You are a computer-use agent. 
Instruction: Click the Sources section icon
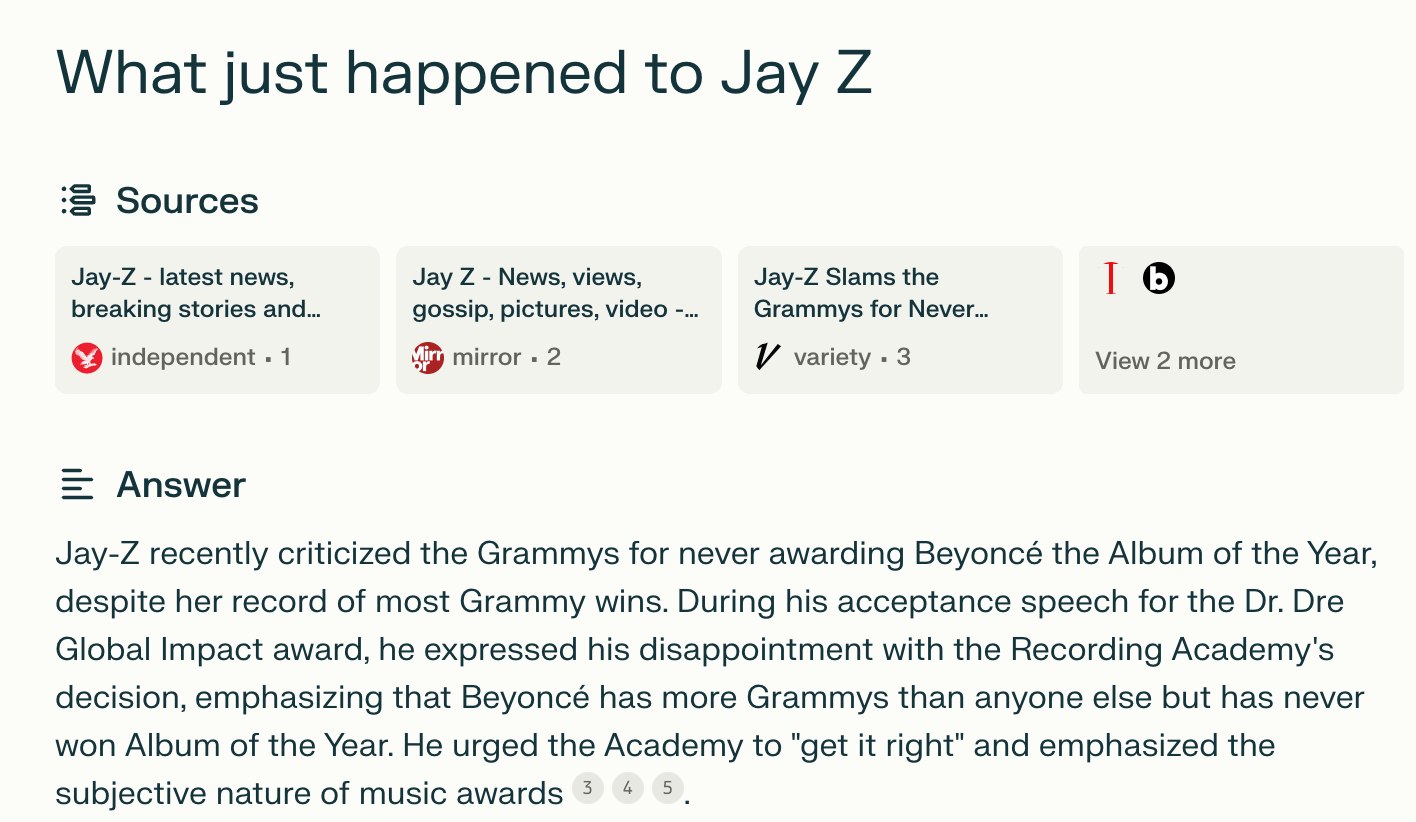(x=76, y=200)
